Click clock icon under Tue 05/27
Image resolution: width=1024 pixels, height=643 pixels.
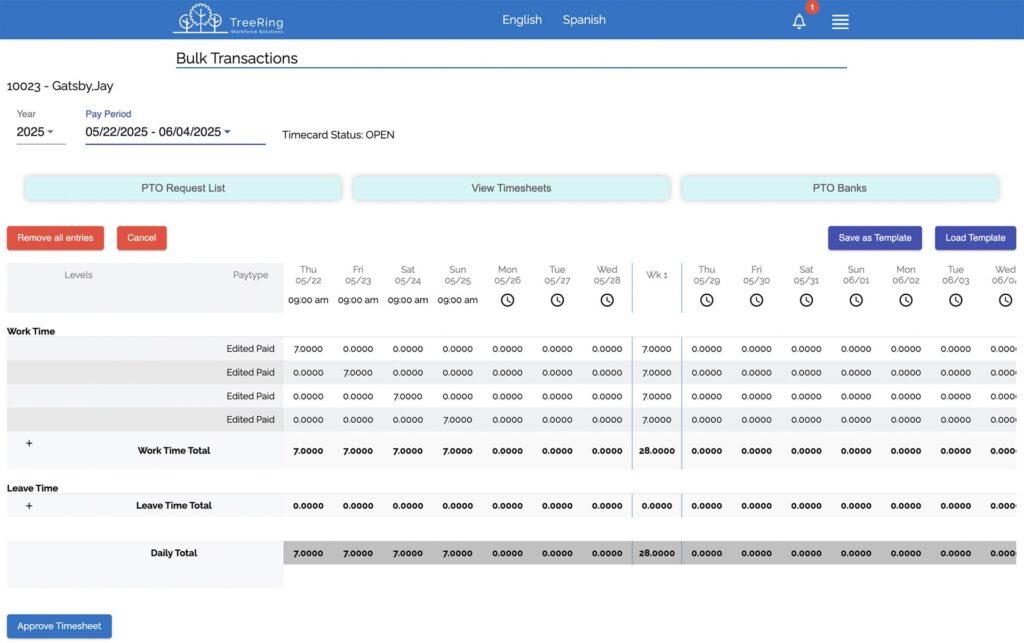click(x=557, y=300)
